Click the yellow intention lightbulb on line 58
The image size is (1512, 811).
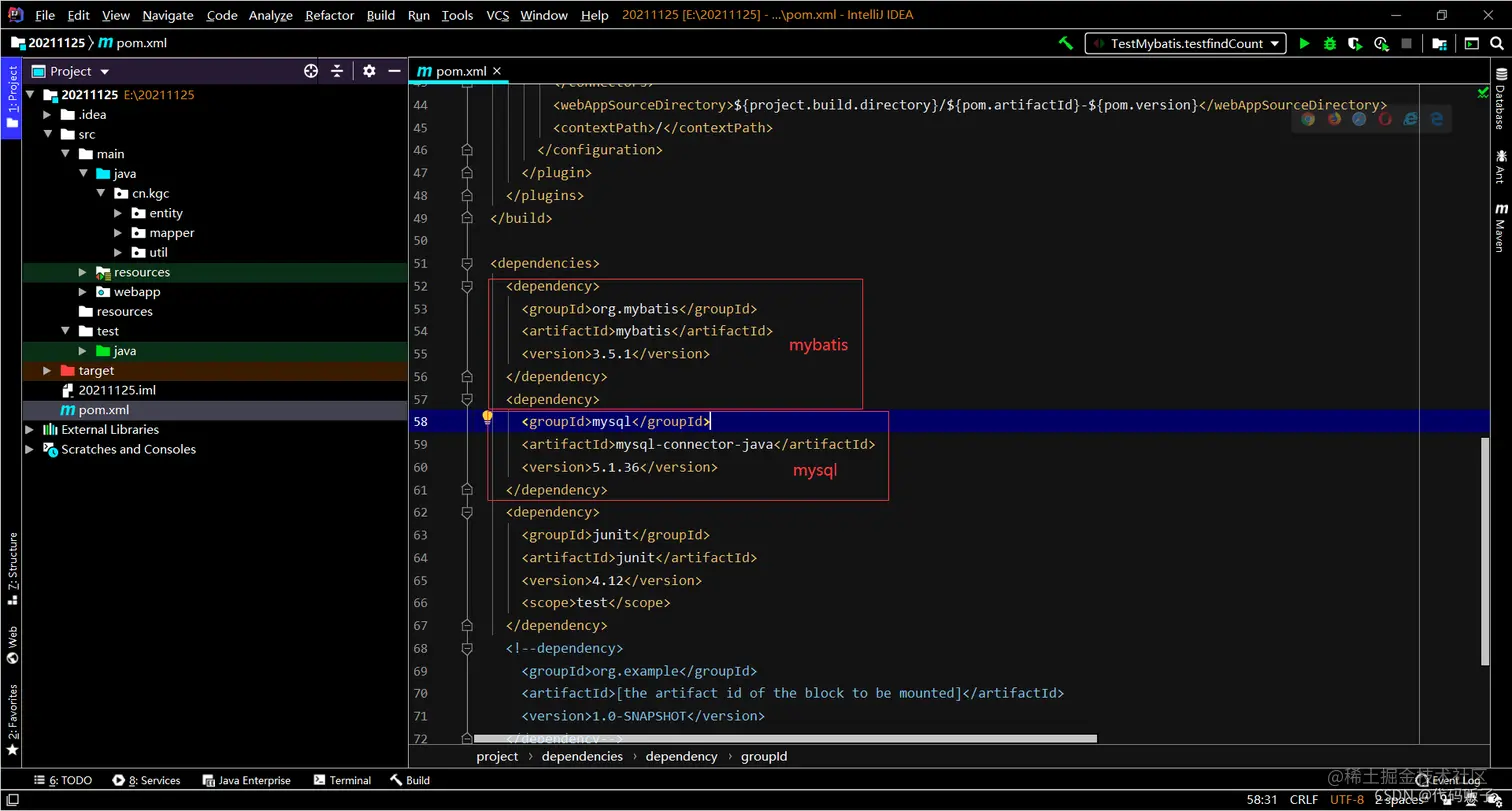tap(487, 418)
